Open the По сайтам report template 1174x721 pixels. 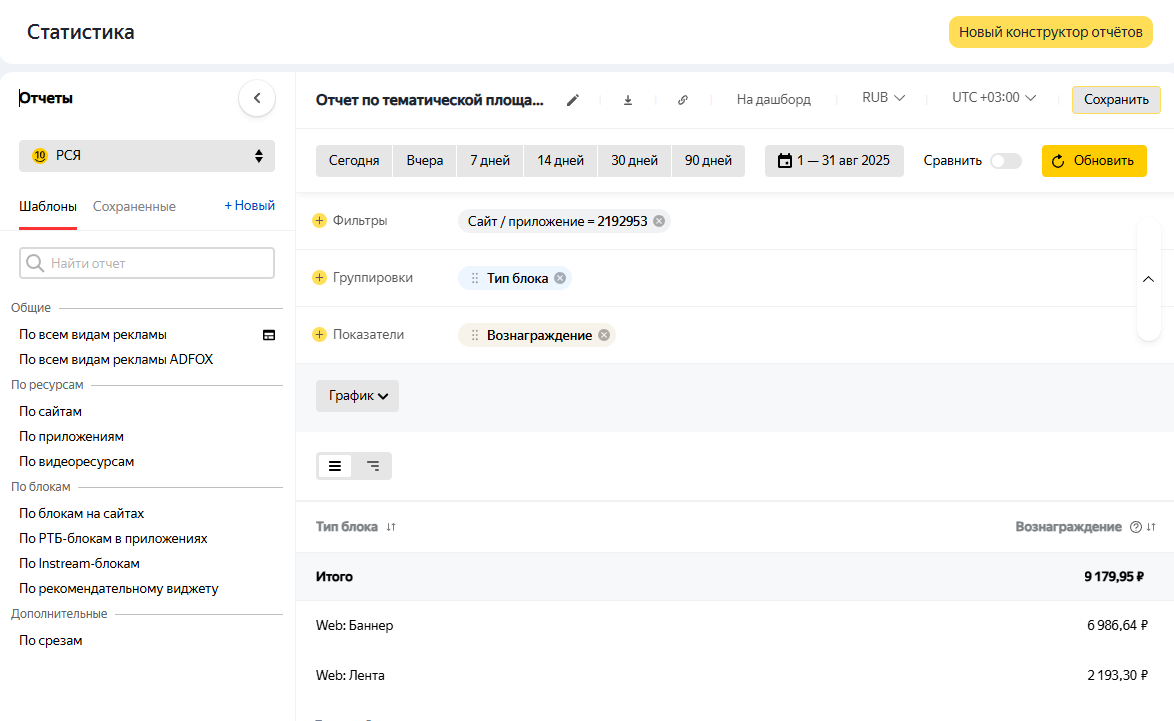click(51, 411)
